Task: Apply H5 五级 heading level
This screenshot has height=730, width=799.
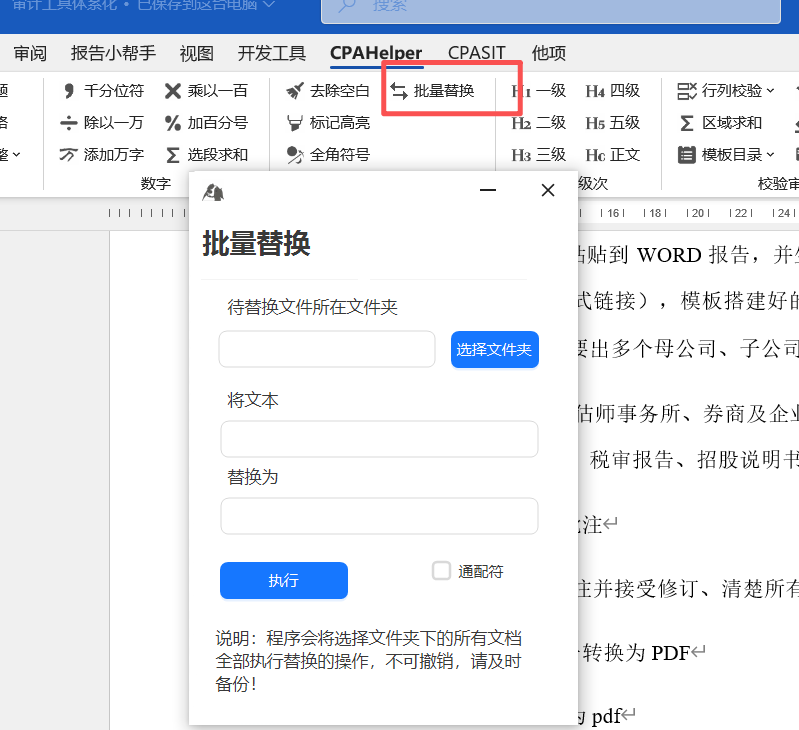Action: (612, 123)
